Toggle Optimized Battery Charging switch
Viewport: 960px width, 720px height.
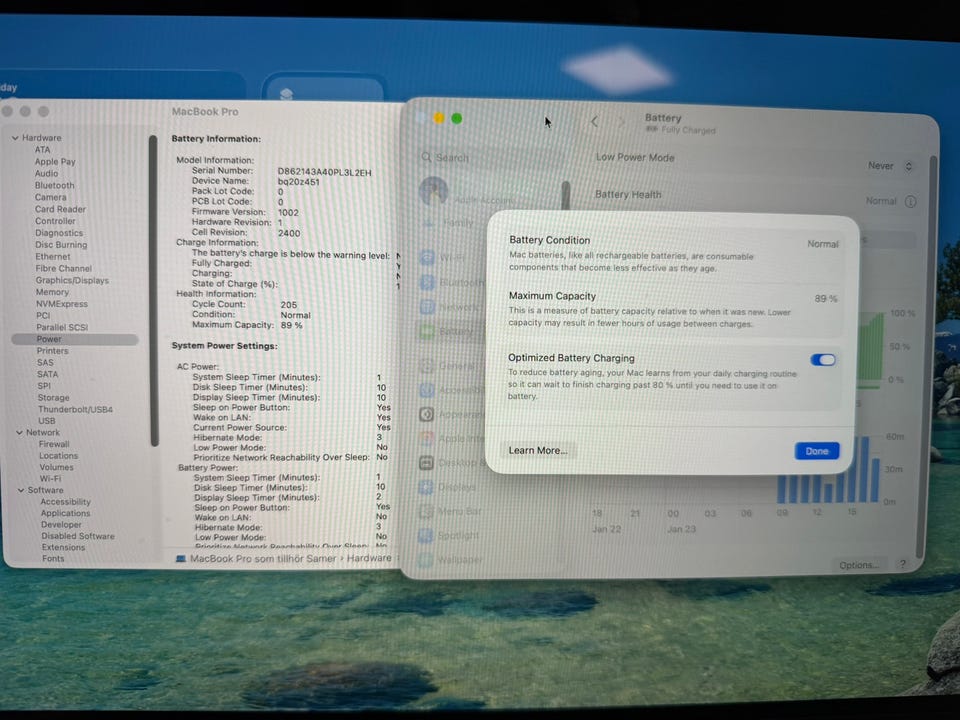pos(823,360)
